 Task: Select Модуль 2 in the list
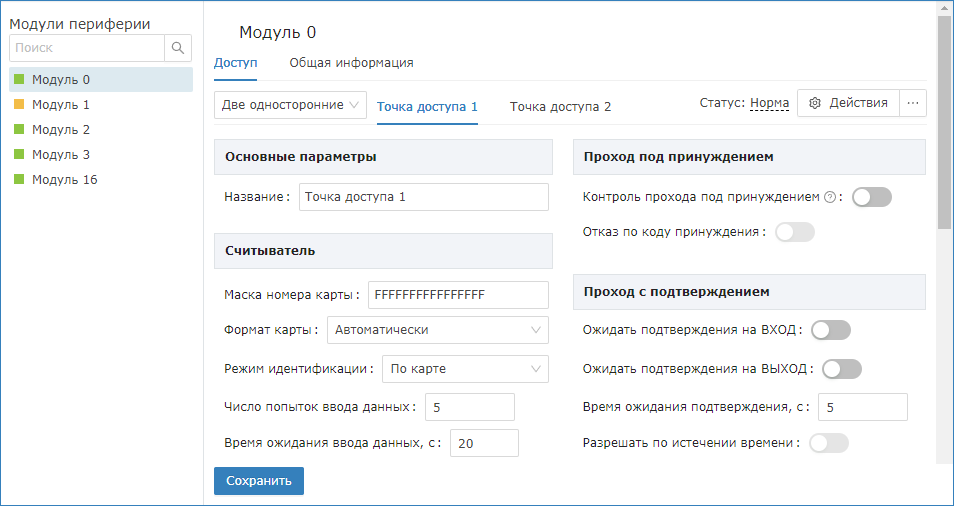click(x=101, y=129)
